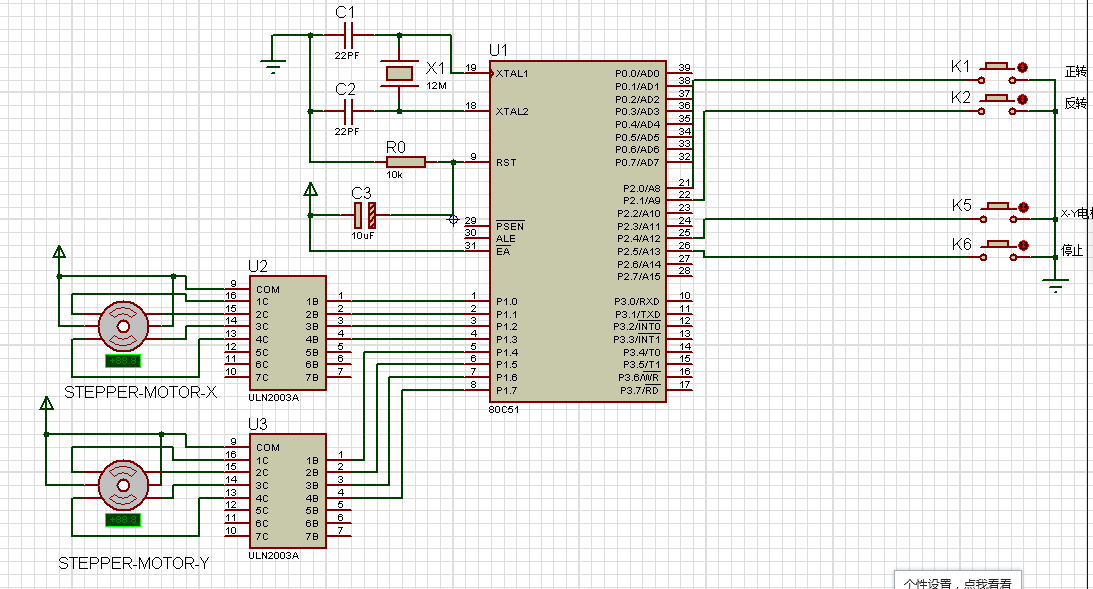Click the 正转 label beside K1
The width and height of the screenshot is (1093, 589).
[1076, 72]
